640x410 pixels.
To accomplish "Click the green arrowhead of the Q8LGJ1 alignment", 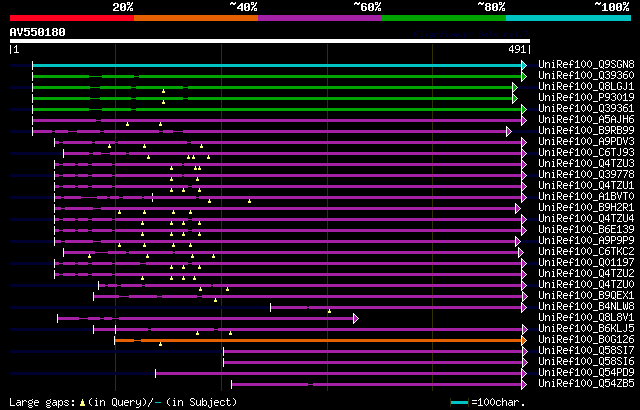I will coord(515,87).
